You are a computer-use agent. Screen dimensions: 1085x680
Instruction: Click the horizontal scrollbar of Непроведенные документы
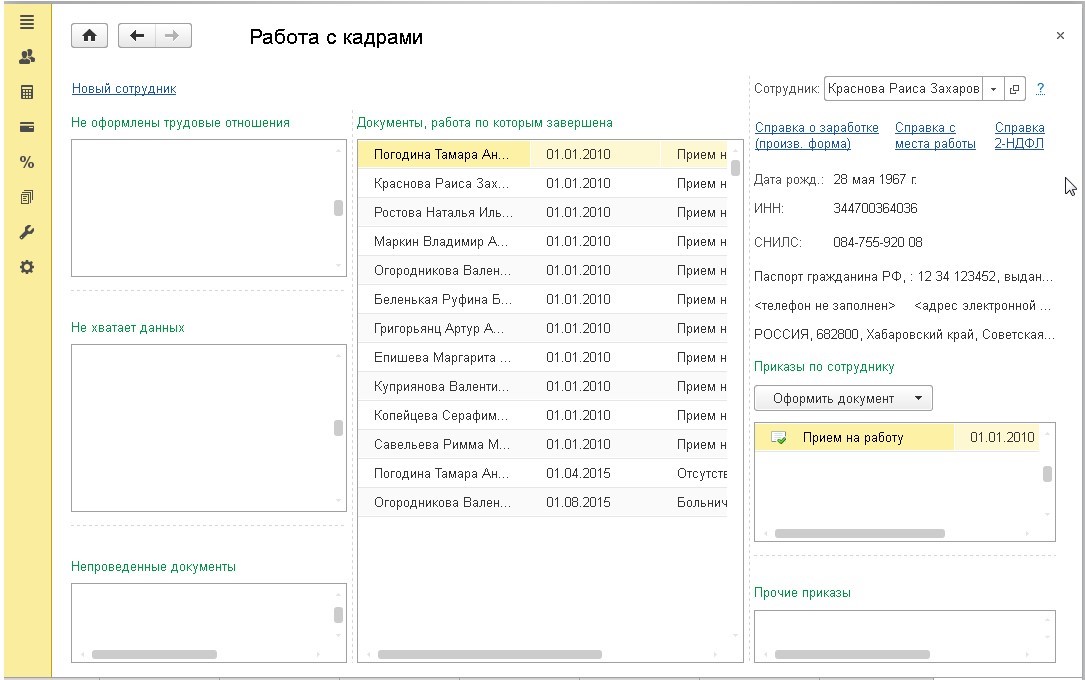[x=154, y=654]
